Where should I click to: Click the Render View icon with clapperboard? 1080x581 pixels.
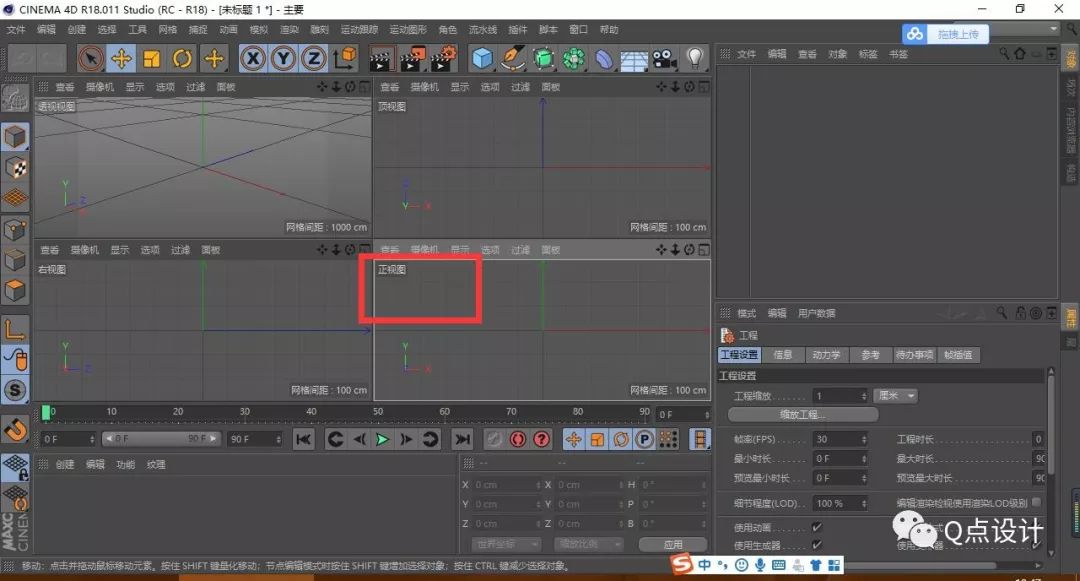coord(382,58)
